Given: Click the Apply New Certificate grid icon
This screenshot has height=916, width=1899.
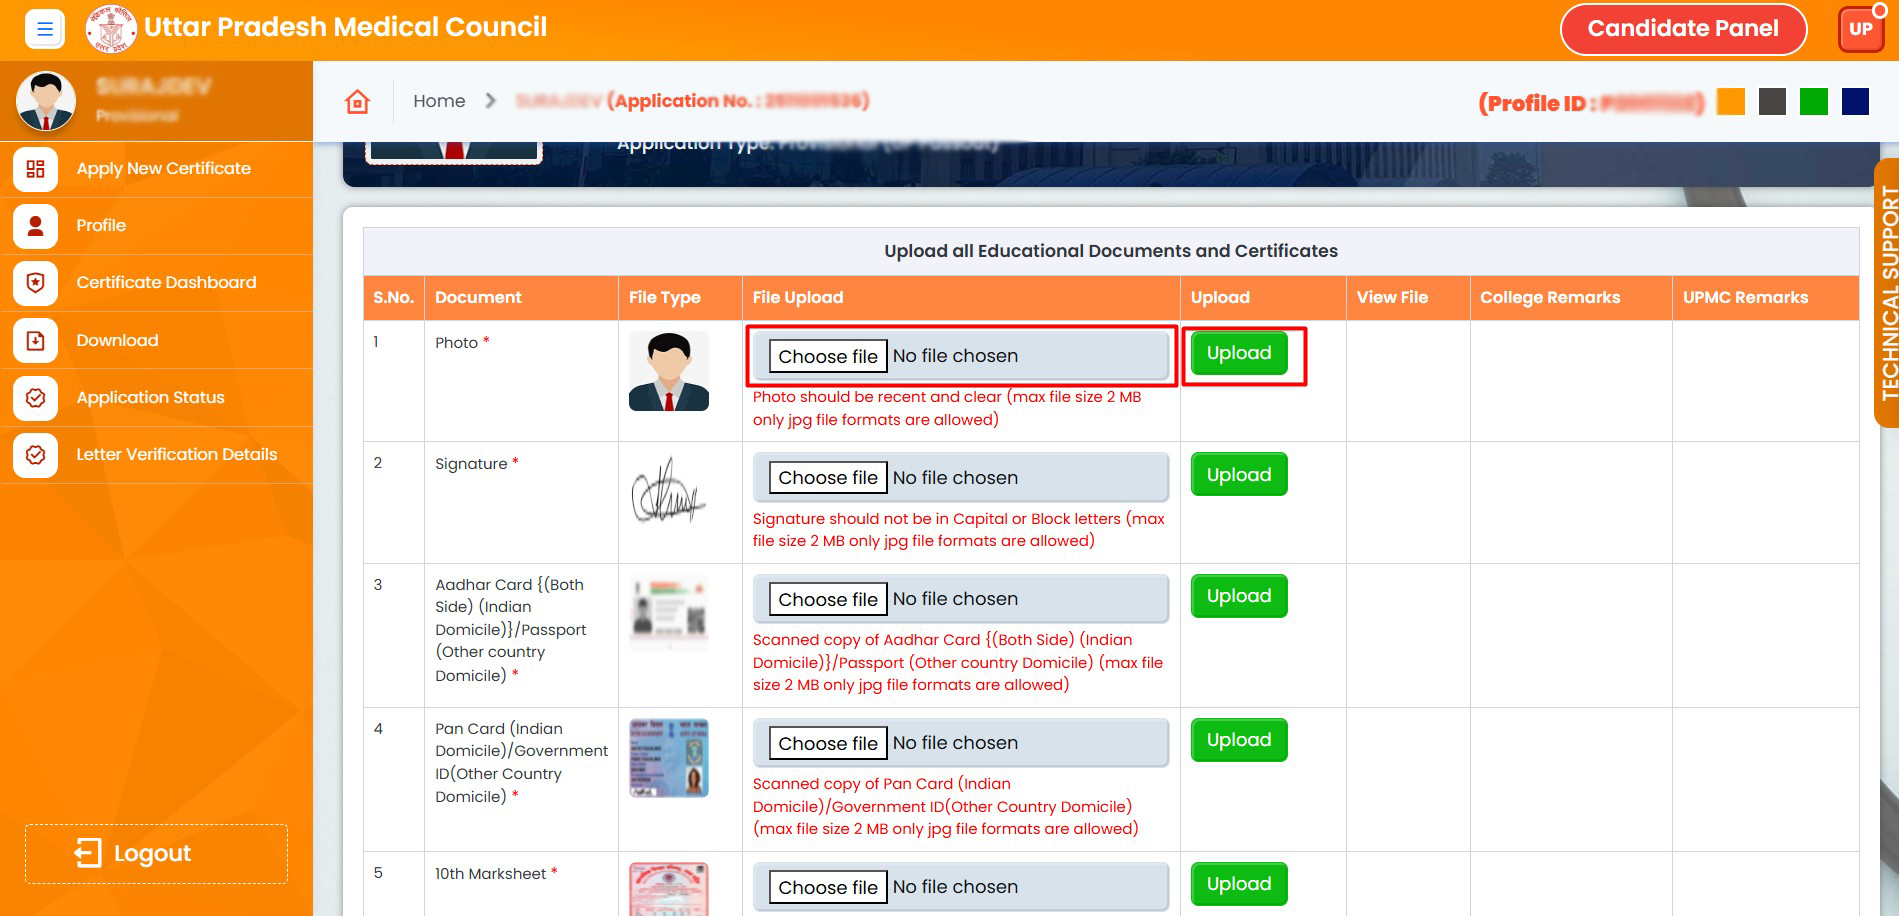Looking at the screenshot, I should 35,169.
